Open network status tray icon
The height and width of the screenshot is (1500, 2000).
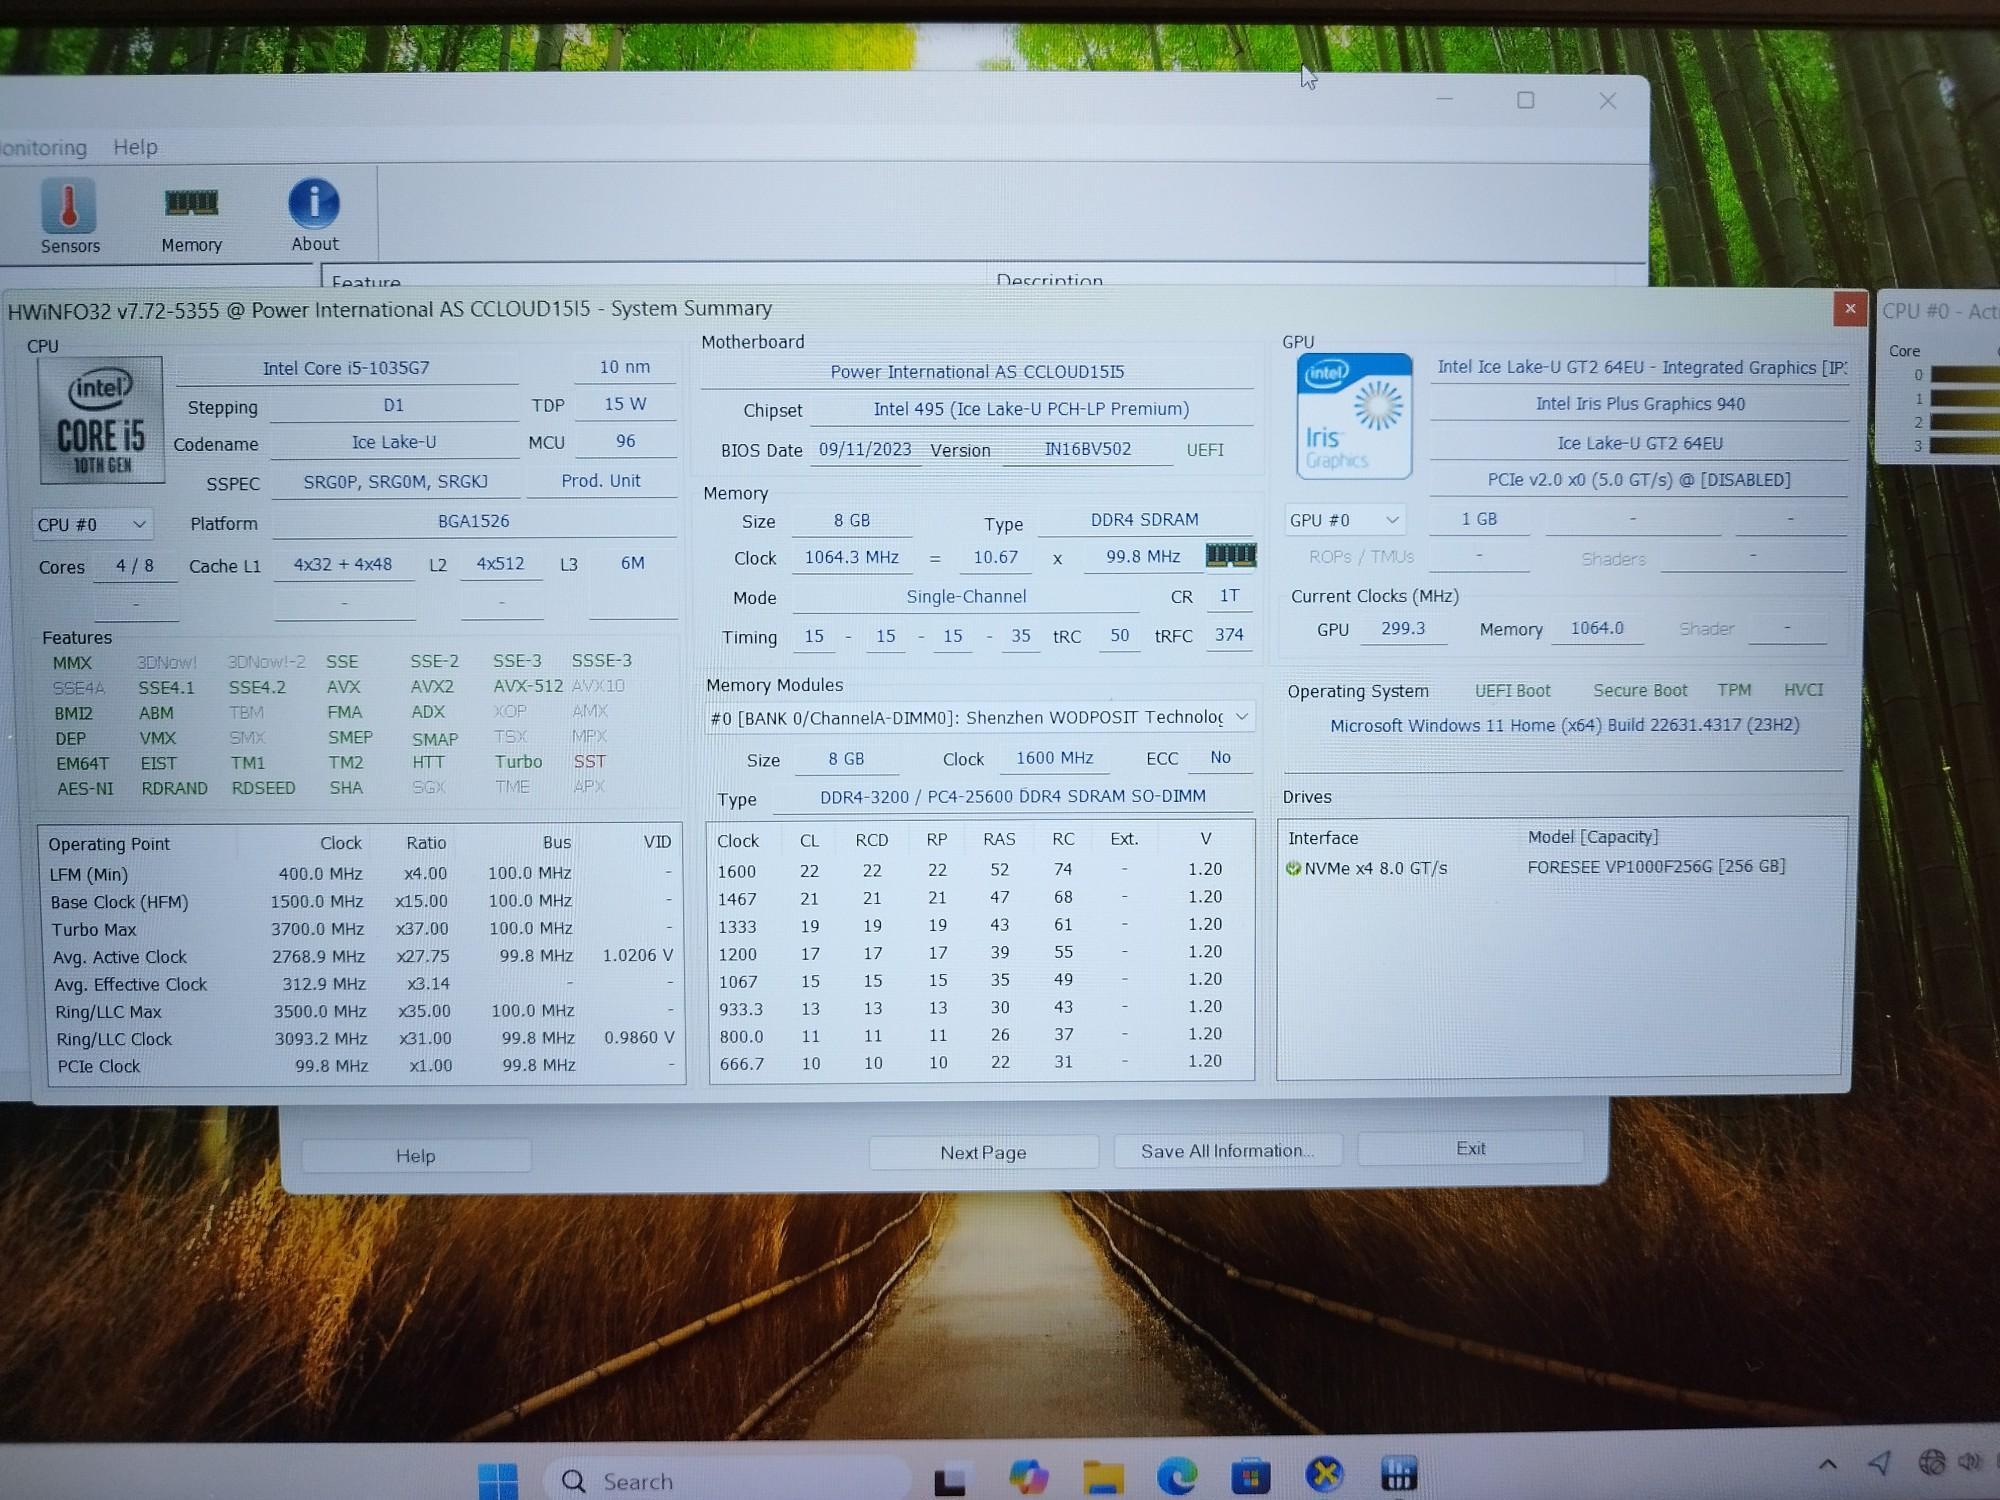point(1931,1462)
